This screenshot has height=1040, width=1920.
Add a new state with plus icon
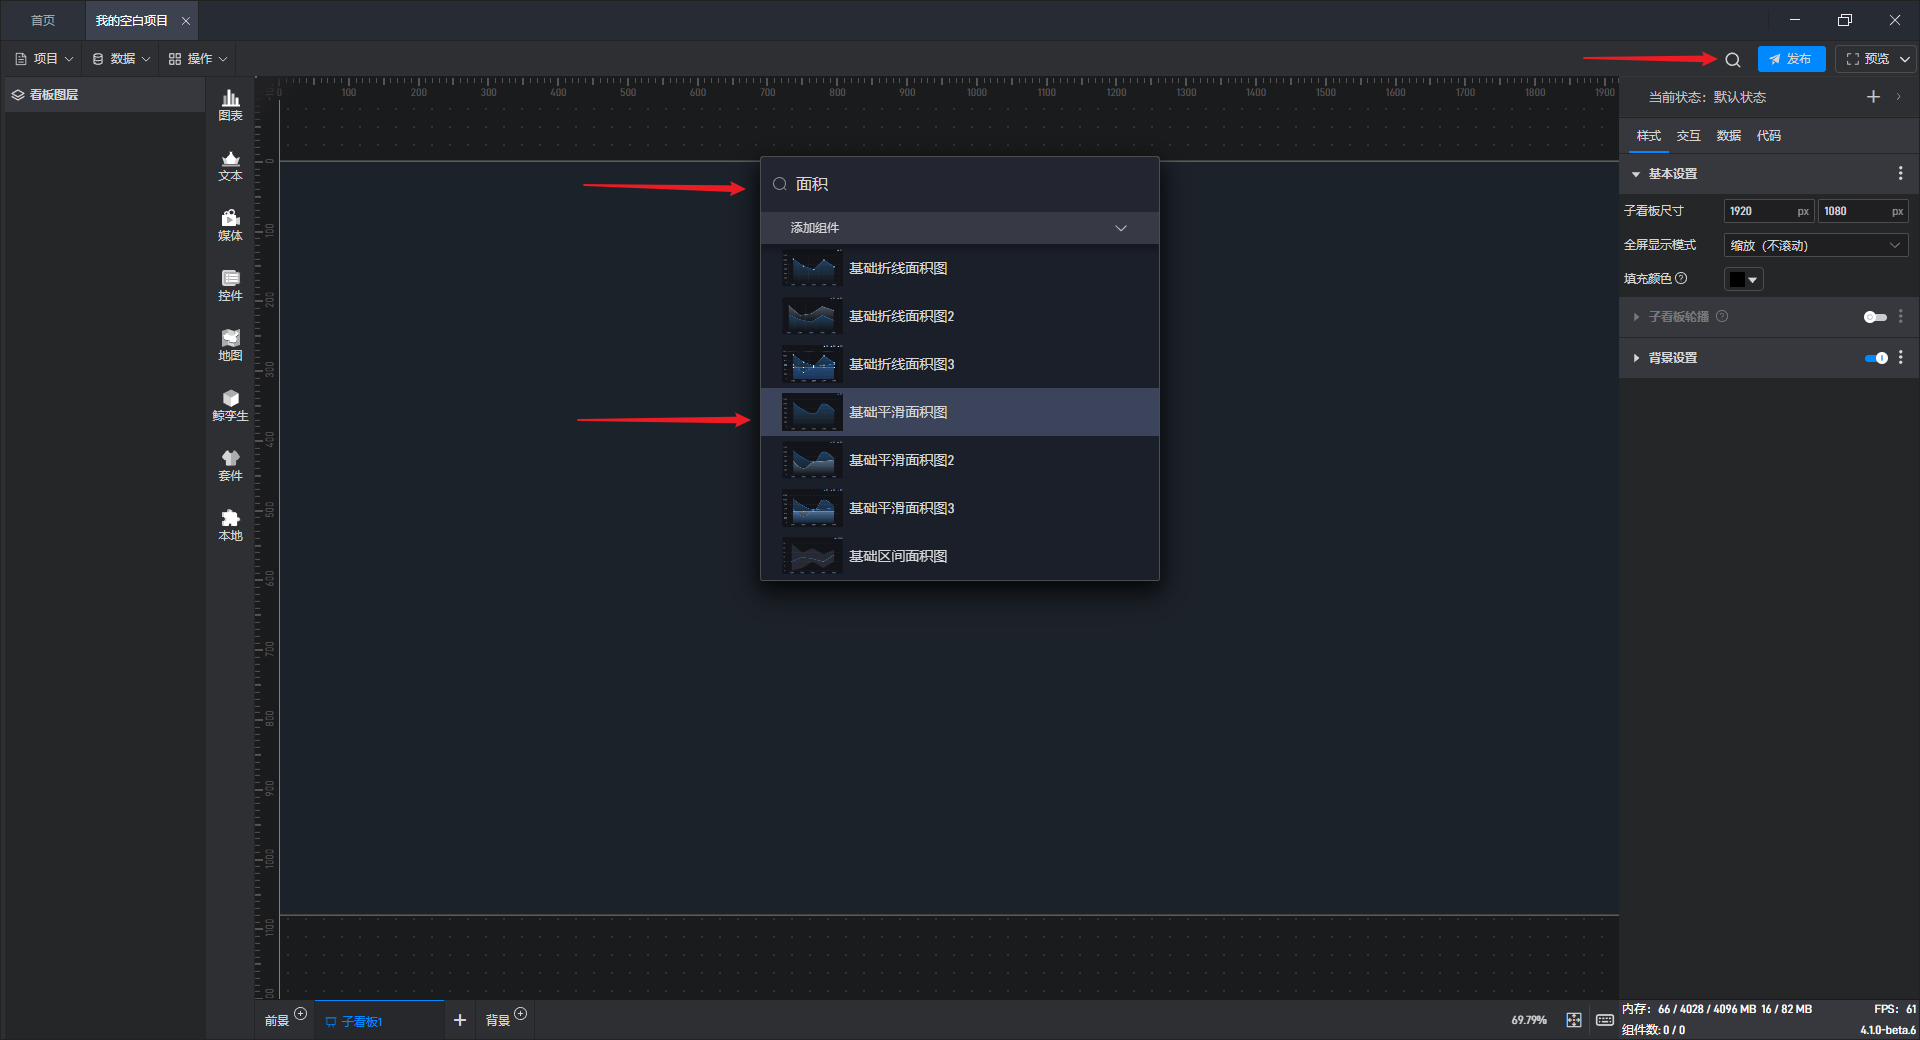pyautogui.click(x=1873, y=97)
